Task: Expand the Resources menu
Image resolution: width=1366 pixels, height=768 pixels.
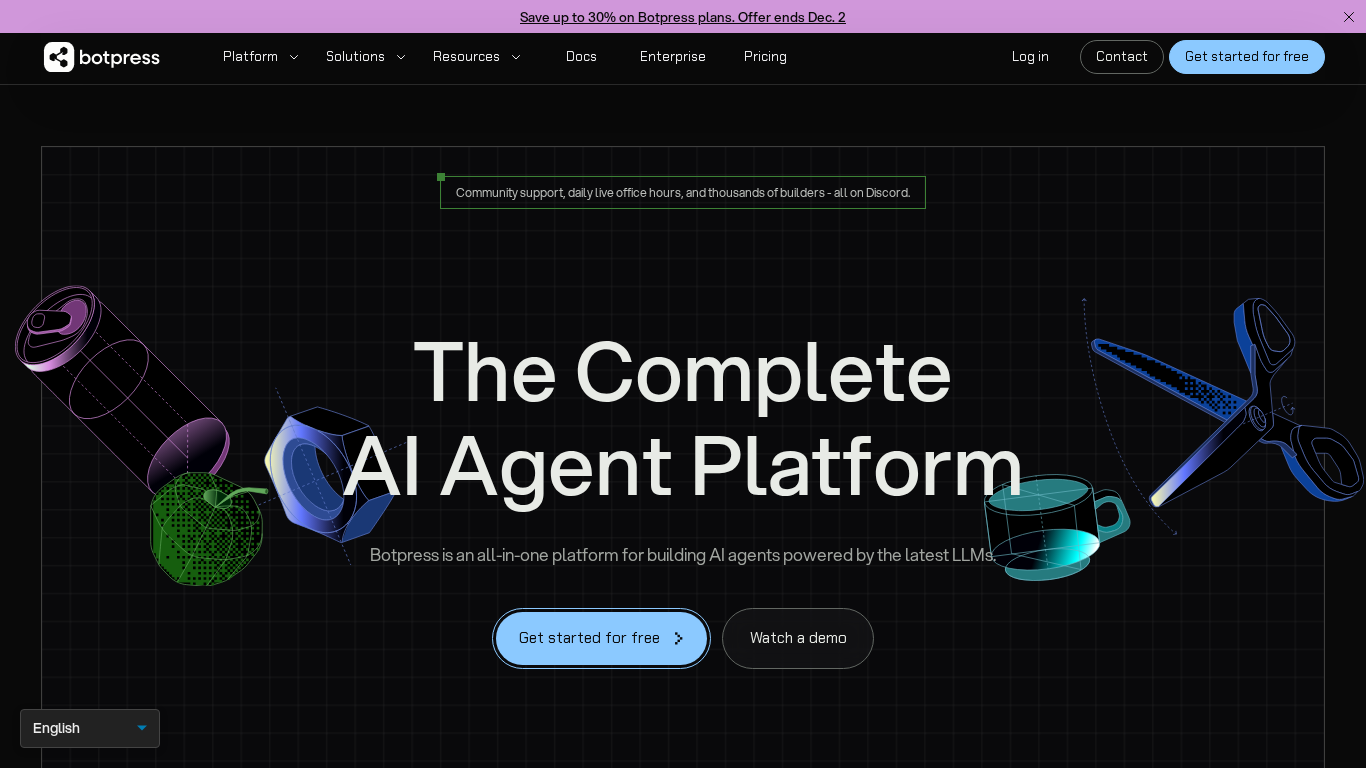Action: (466, 57)
